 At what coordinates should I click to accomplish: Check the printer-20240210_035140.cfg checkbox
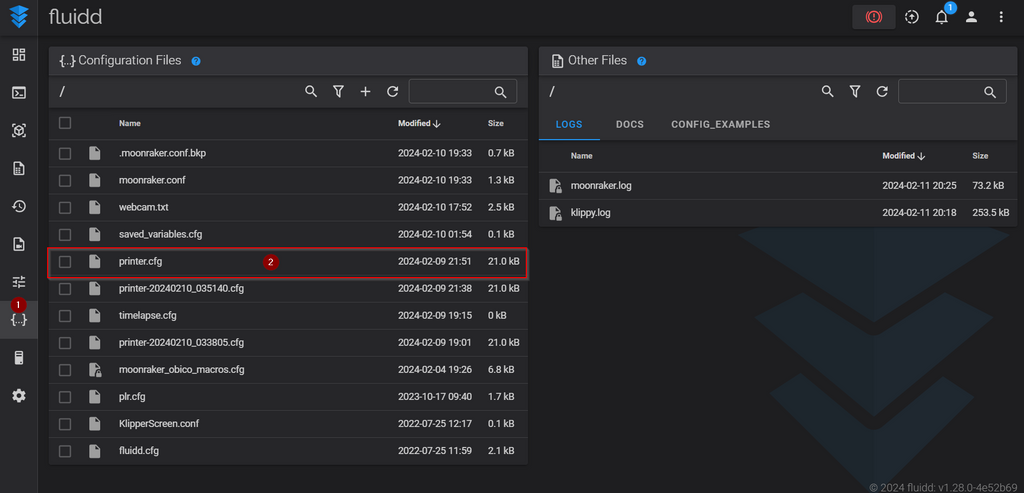[x=65, y=289]
